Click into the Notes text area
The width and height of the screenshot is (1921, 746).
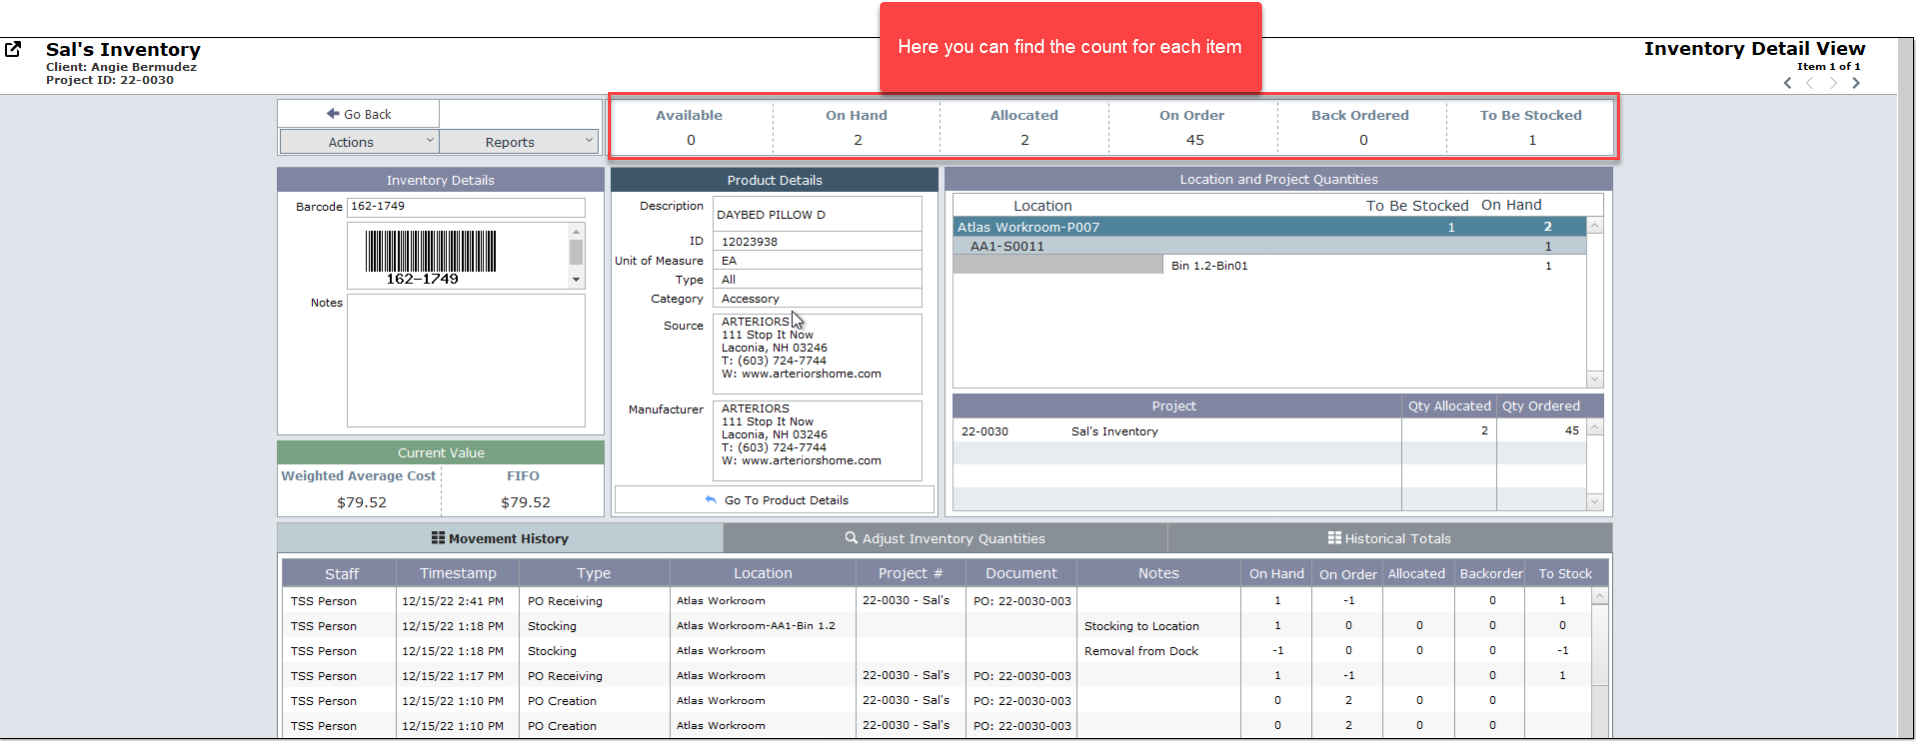point(466,361)
